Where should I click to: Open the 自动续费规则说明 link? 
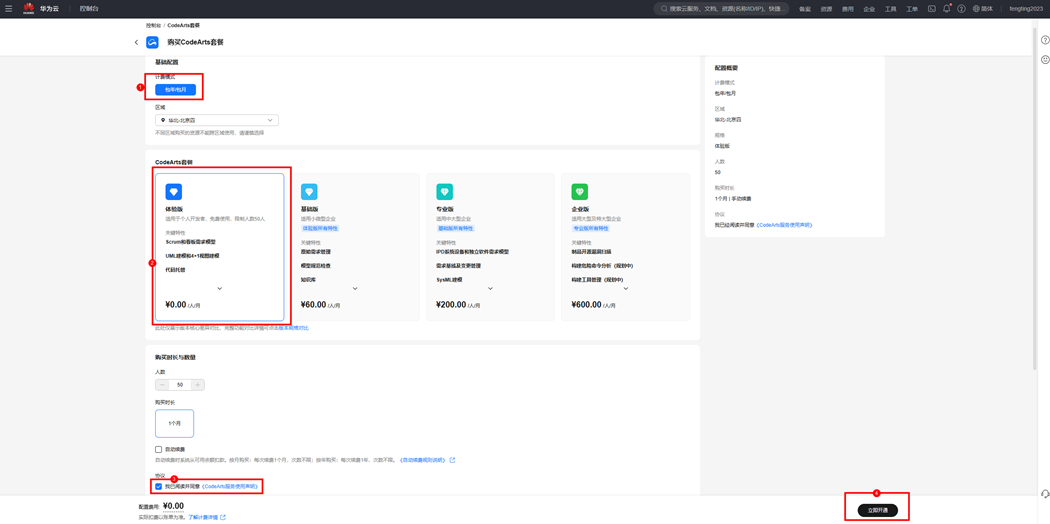pyautogui.click(x=422, y=460)
